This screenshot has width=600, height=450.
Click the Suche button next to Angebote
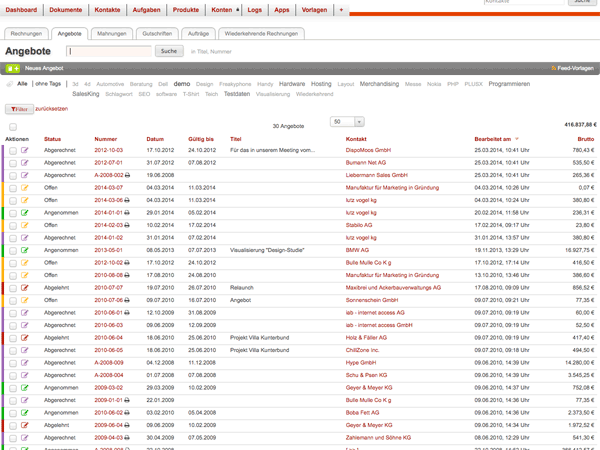(x=169, y=51)
